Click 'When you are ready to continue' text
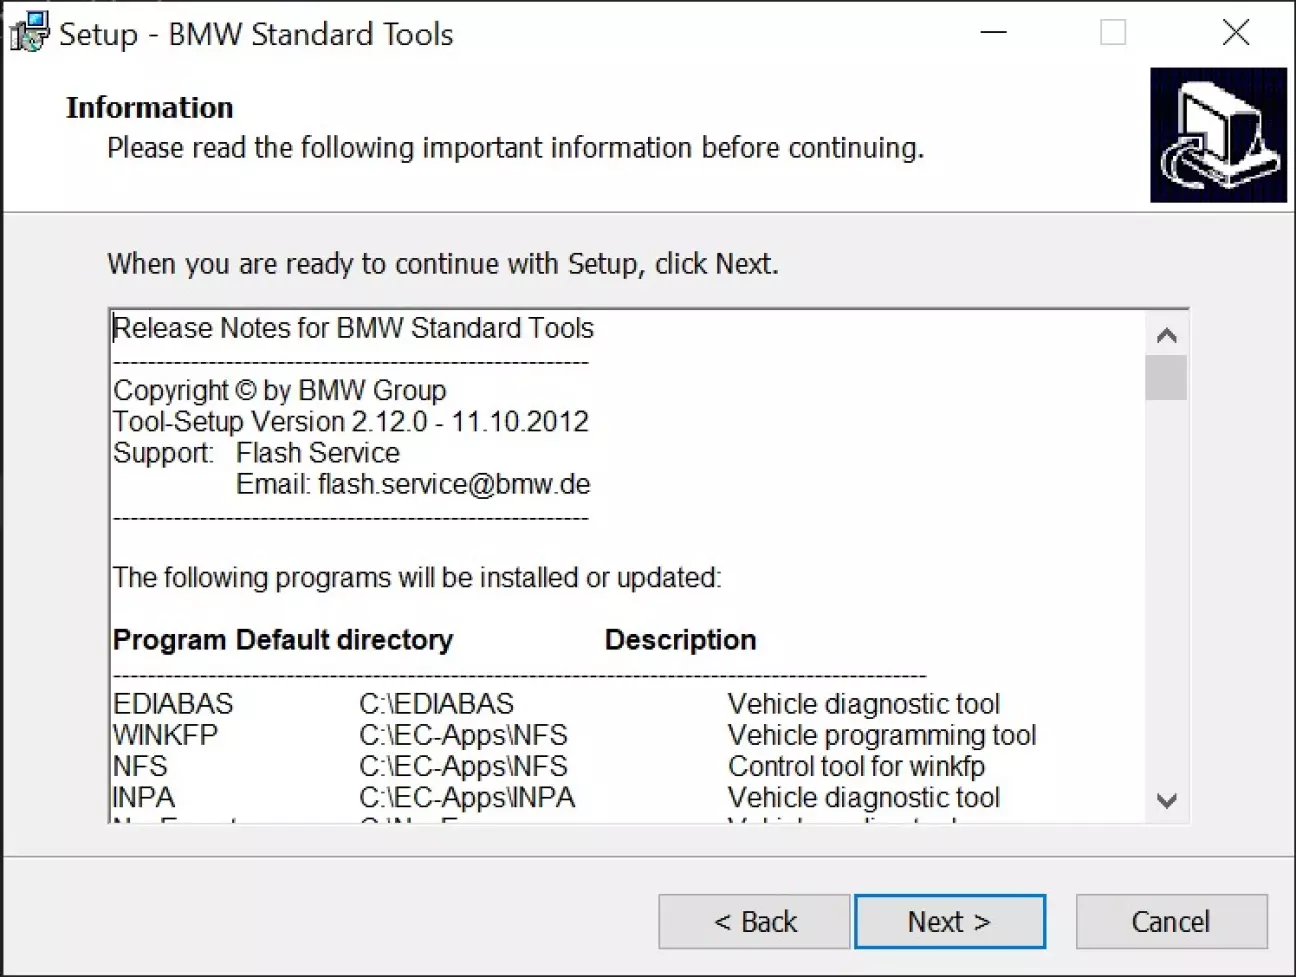This screenshot has height=977, width=1296. coord(442,264)
